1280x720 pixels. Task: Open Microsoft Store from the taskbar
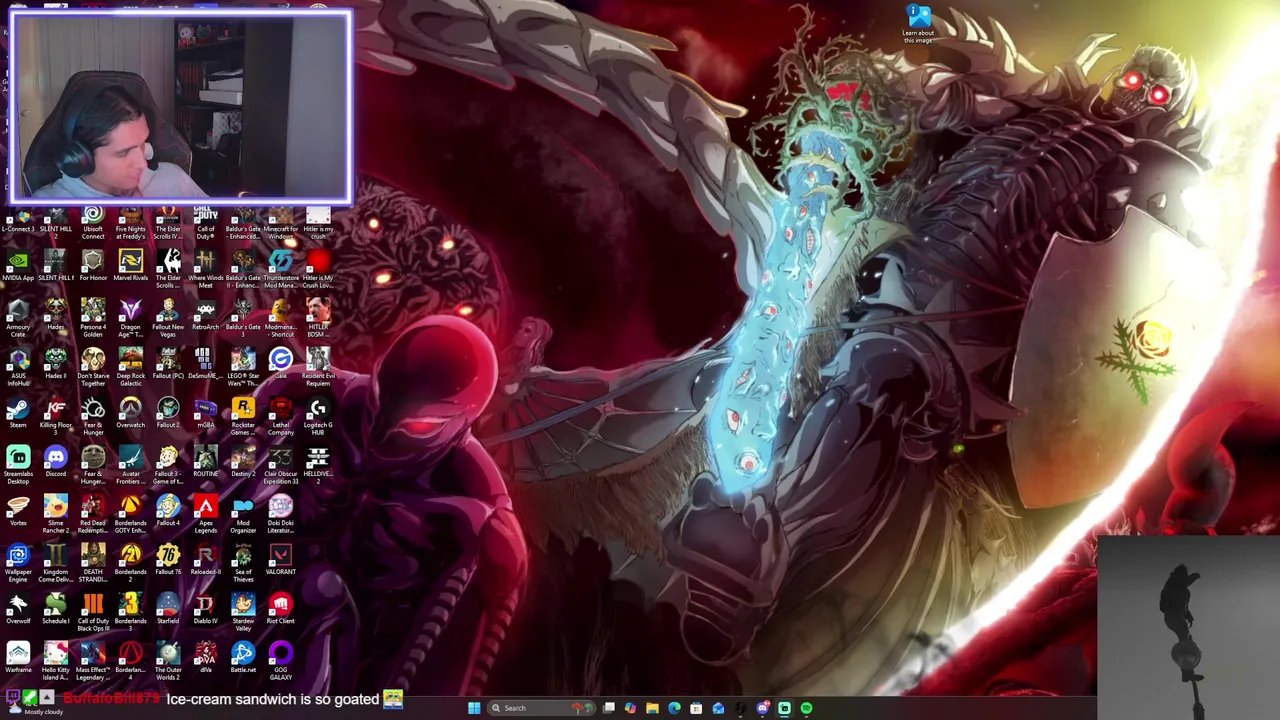[696, 708]
